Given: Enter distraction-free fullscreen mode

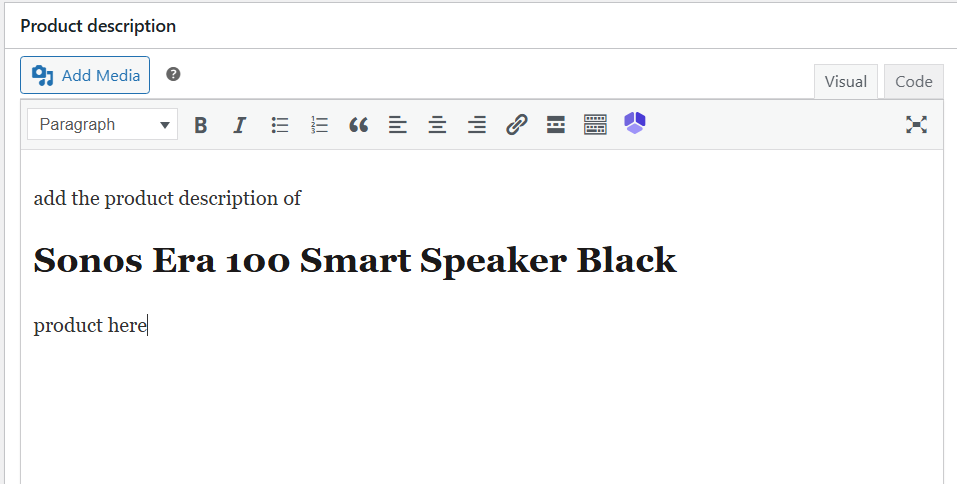Looking at the screenshot, I should coord(916,125).
